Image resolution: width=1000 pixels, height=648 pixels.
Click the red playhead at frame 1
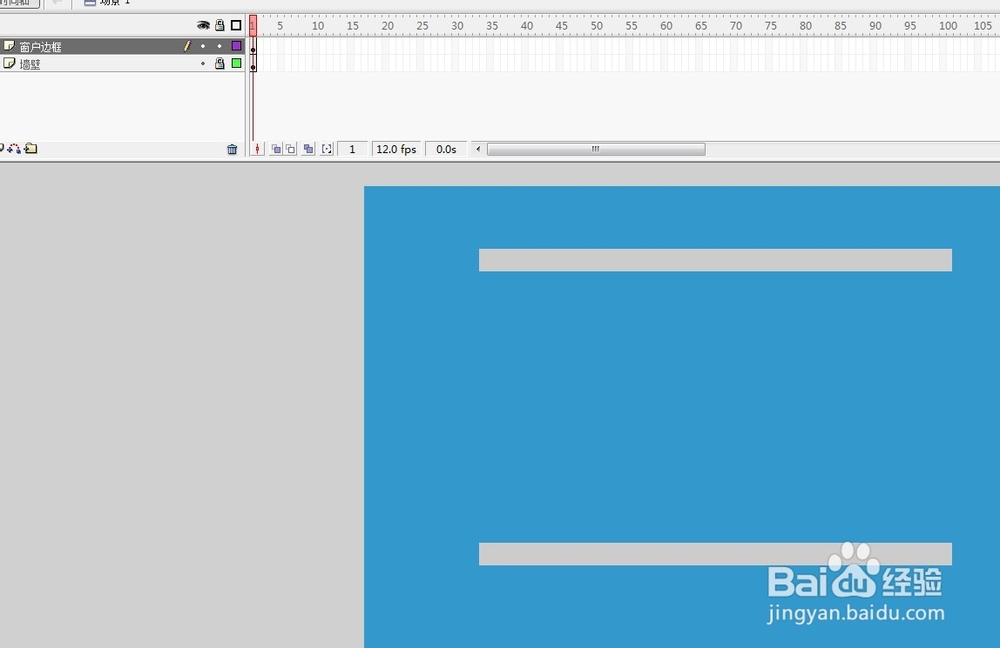pyautogui.click(x=253, y=26)
